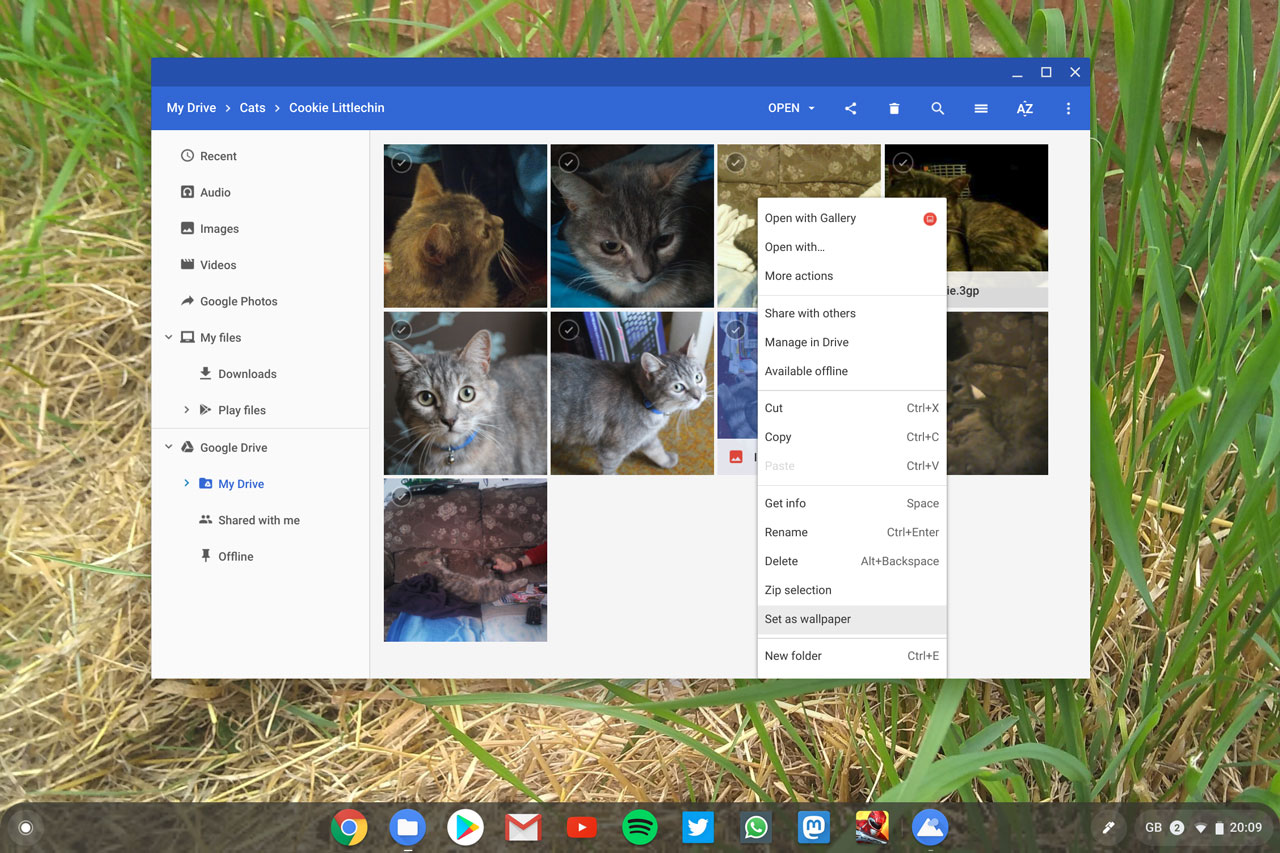Image resolution: width=1280 pixels, height=853 pixels.
Task: Collapse the Google Drive section
Action: pos(169,447)
